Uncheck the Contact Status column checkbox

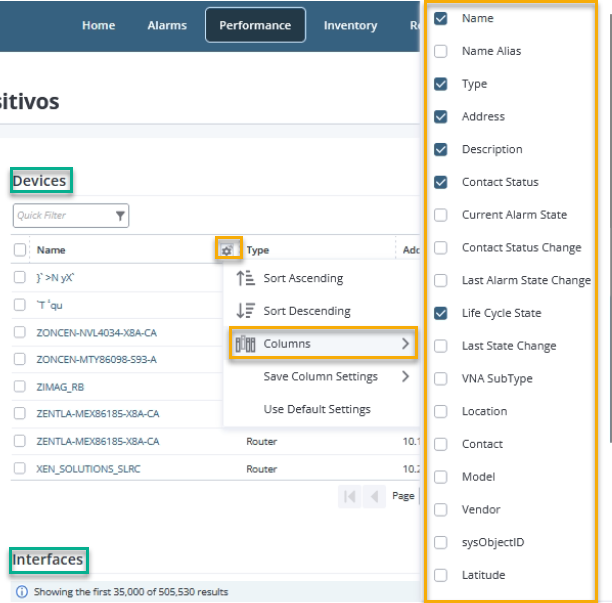441,182
